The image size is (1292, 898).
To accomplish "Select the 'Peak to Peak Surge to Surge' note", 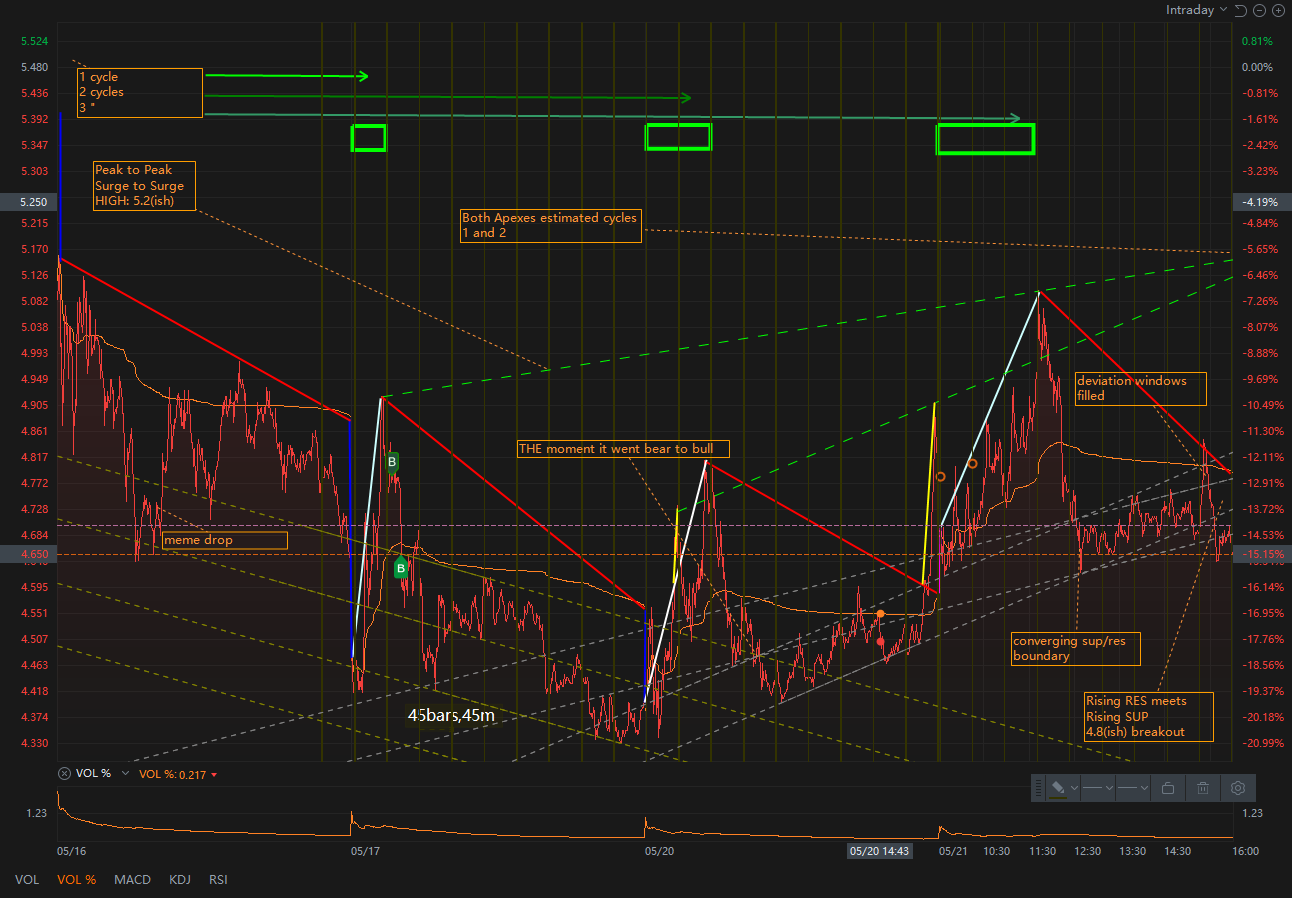I will pos(143,186).
